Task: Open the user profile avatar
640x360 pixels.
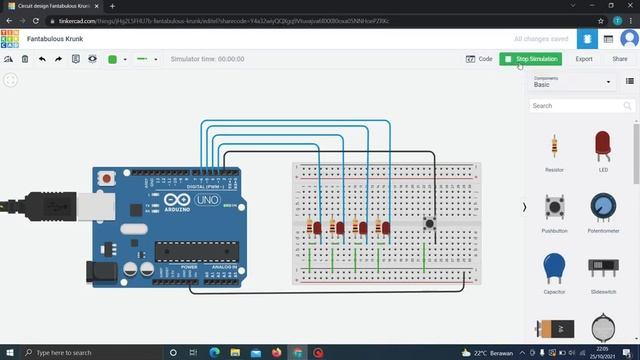Action: click(x=629, y=39)
